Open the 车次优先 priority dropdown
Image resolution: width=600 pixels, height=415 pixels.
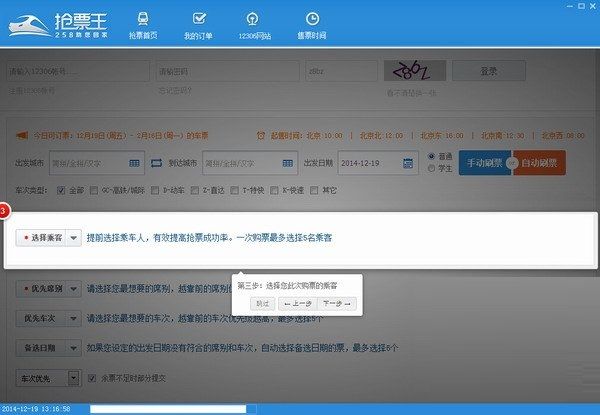click(x=73, y=378)
